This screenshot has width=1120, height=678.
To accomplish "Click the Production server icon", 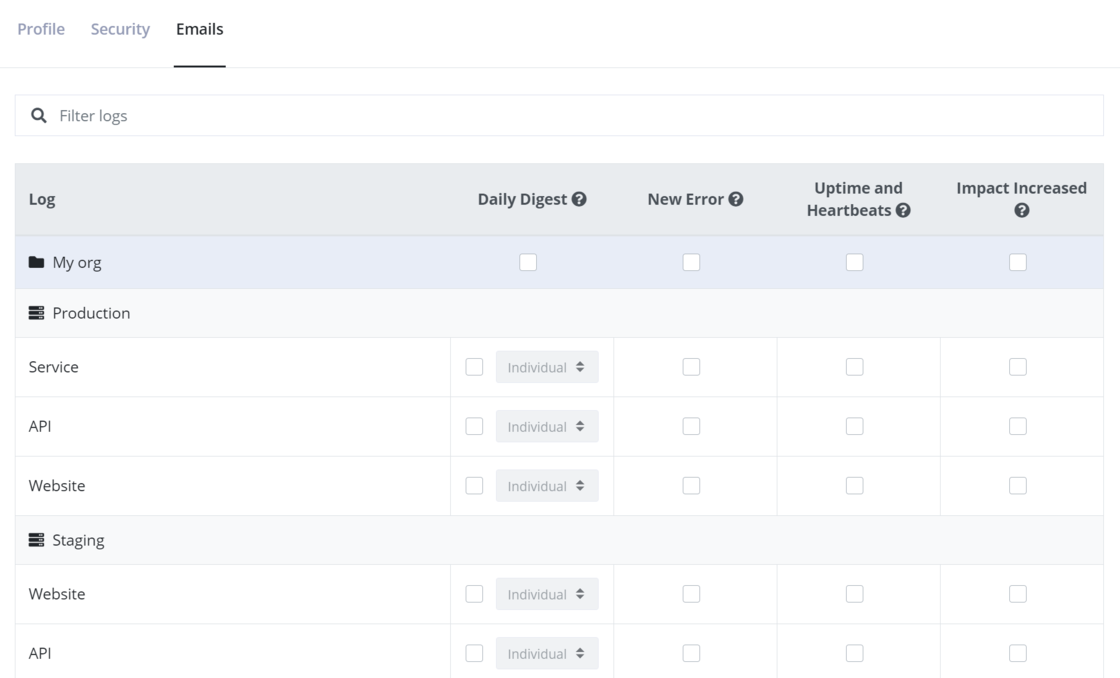I will (36, 313).
